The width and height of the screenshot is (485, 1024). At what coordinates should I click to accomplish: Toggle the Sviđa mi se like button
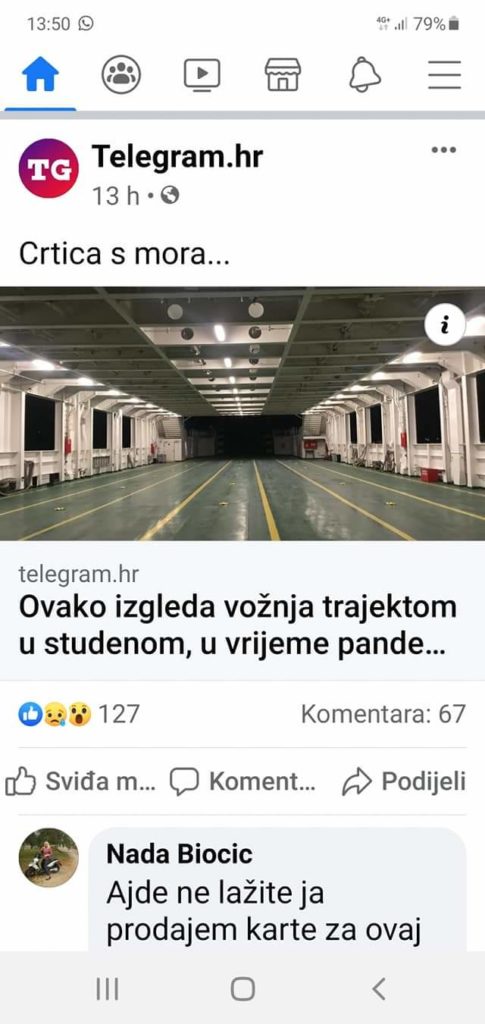(80, 782)
